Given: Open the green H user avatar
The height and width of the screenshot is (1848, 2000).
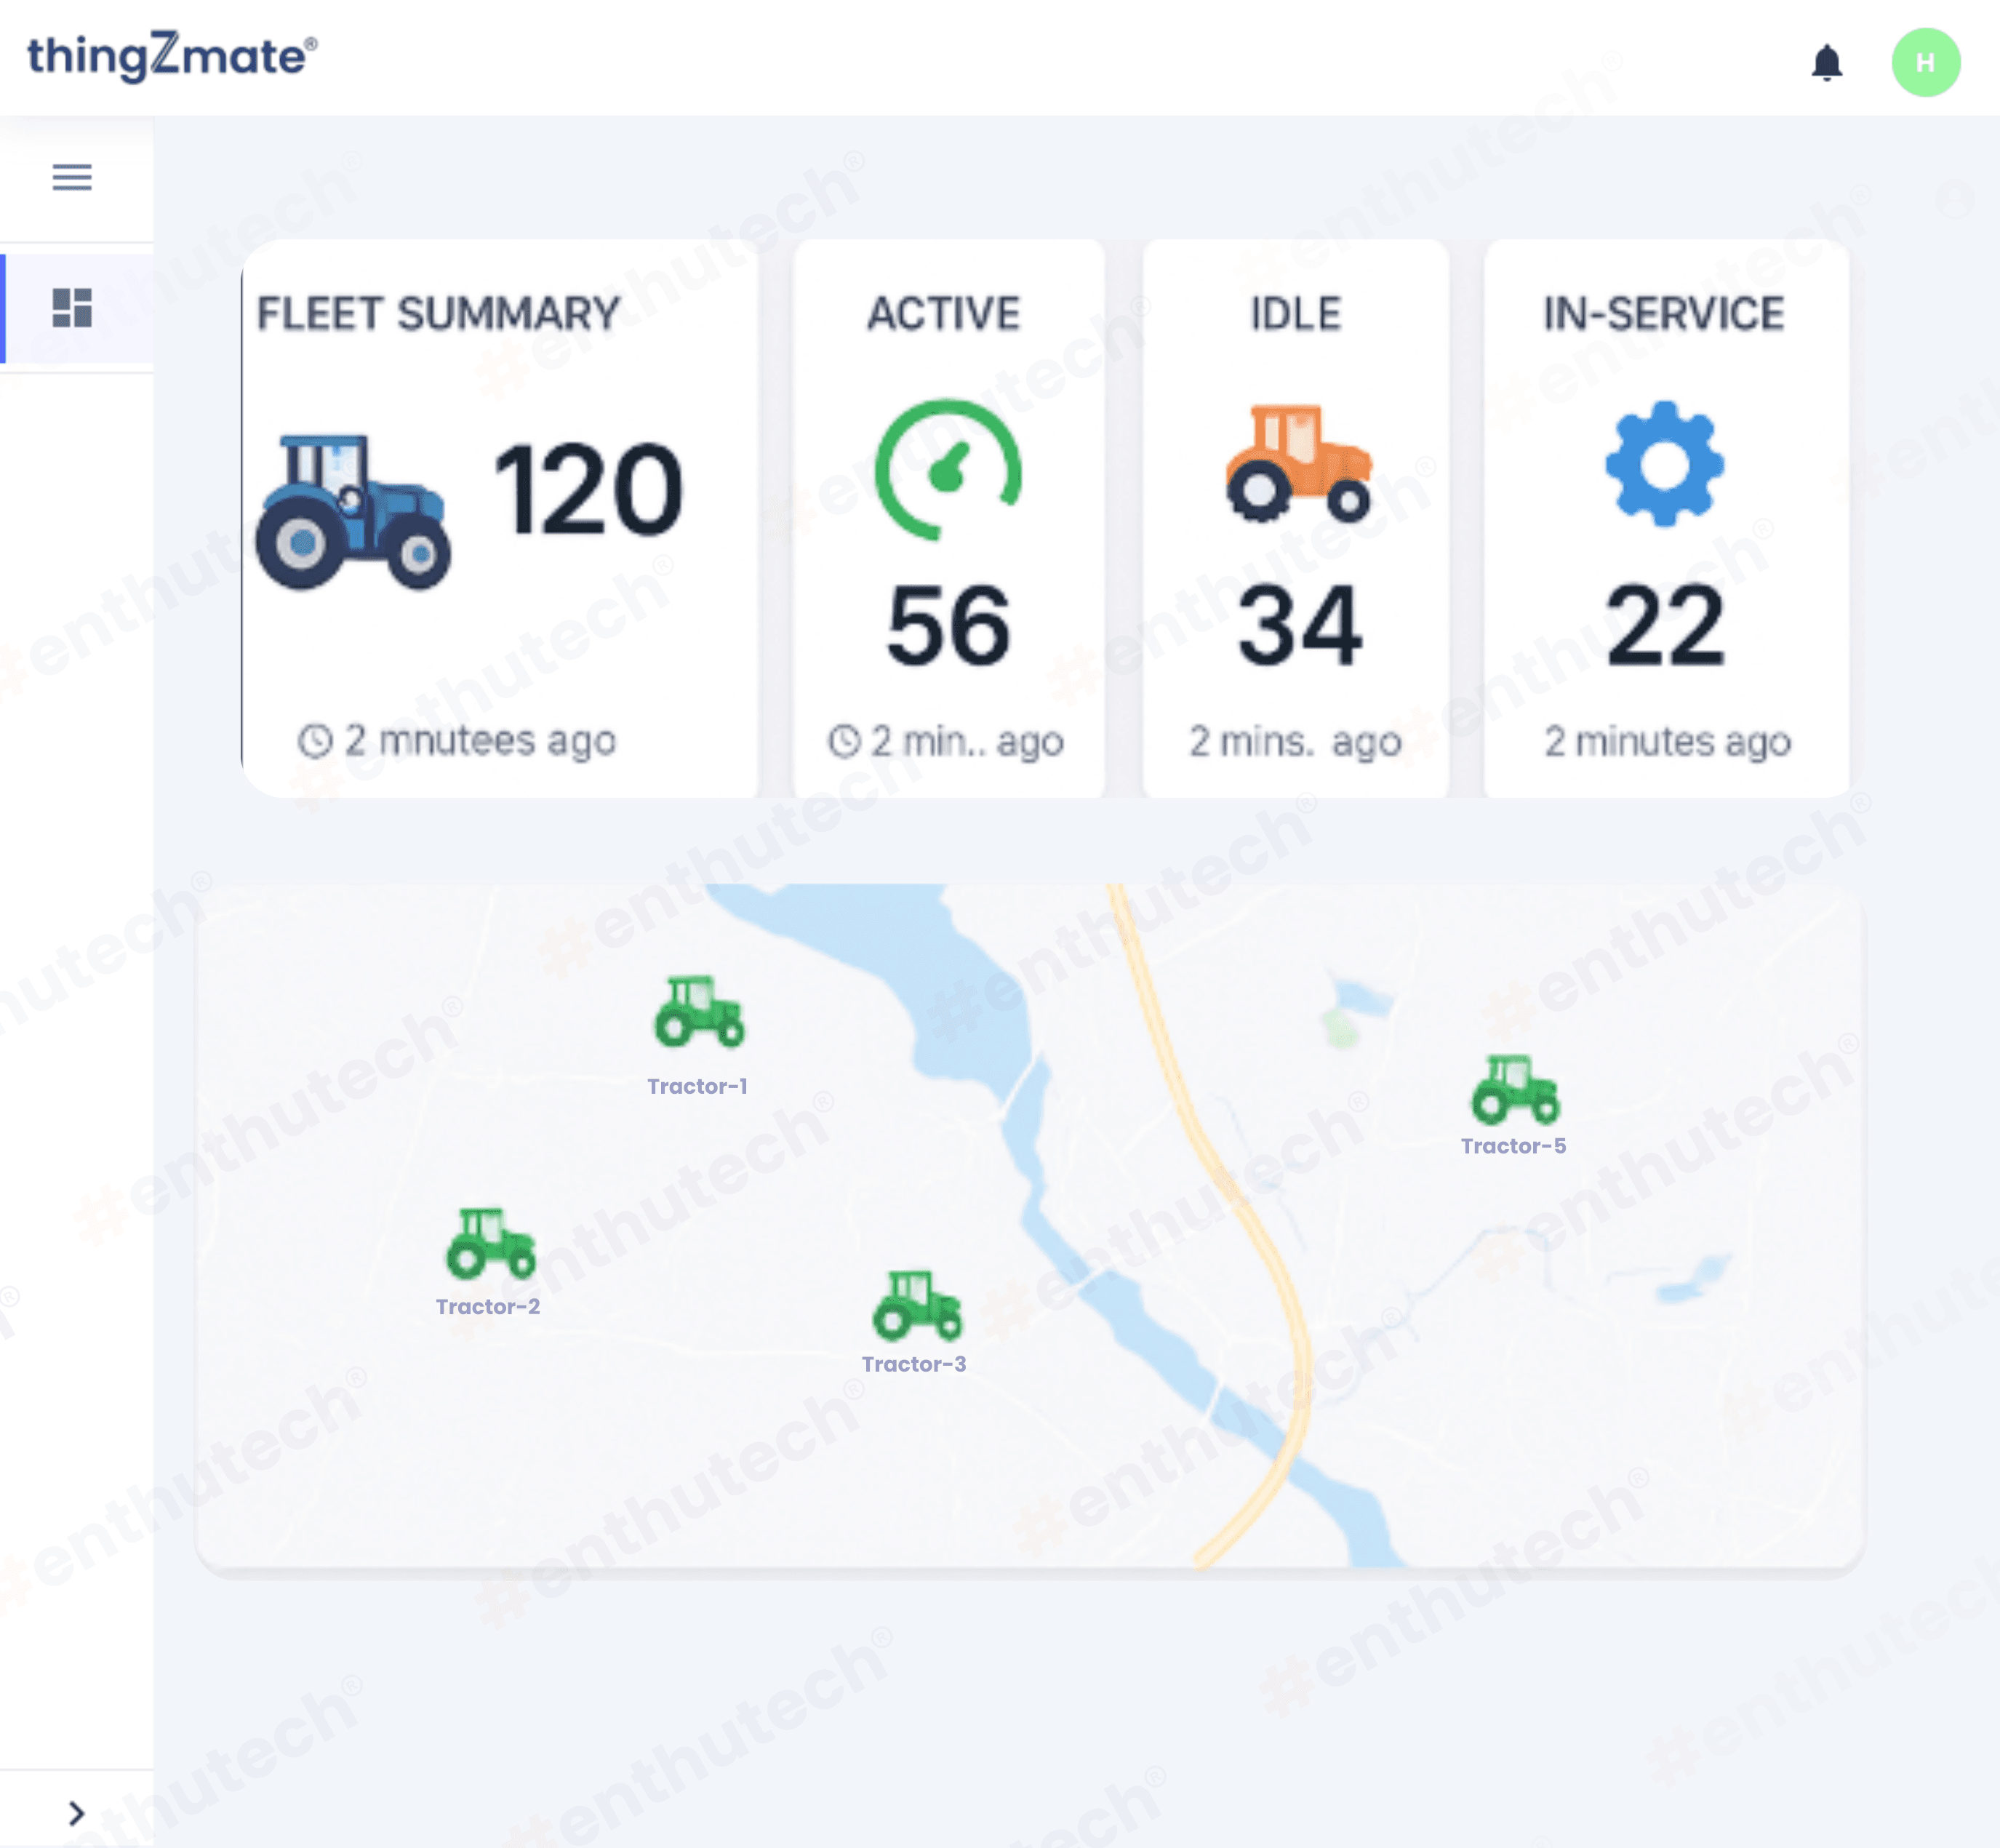Looking at the screenshot, I should point(1924,63).
